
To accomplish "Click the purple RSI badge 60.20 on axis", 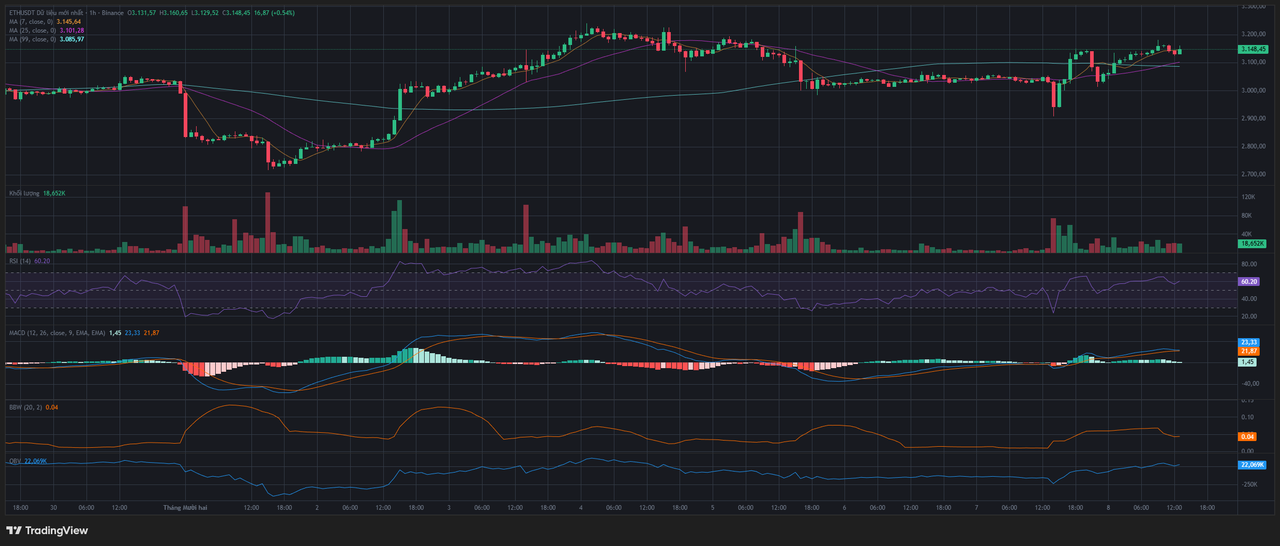I will (1250, 282).
